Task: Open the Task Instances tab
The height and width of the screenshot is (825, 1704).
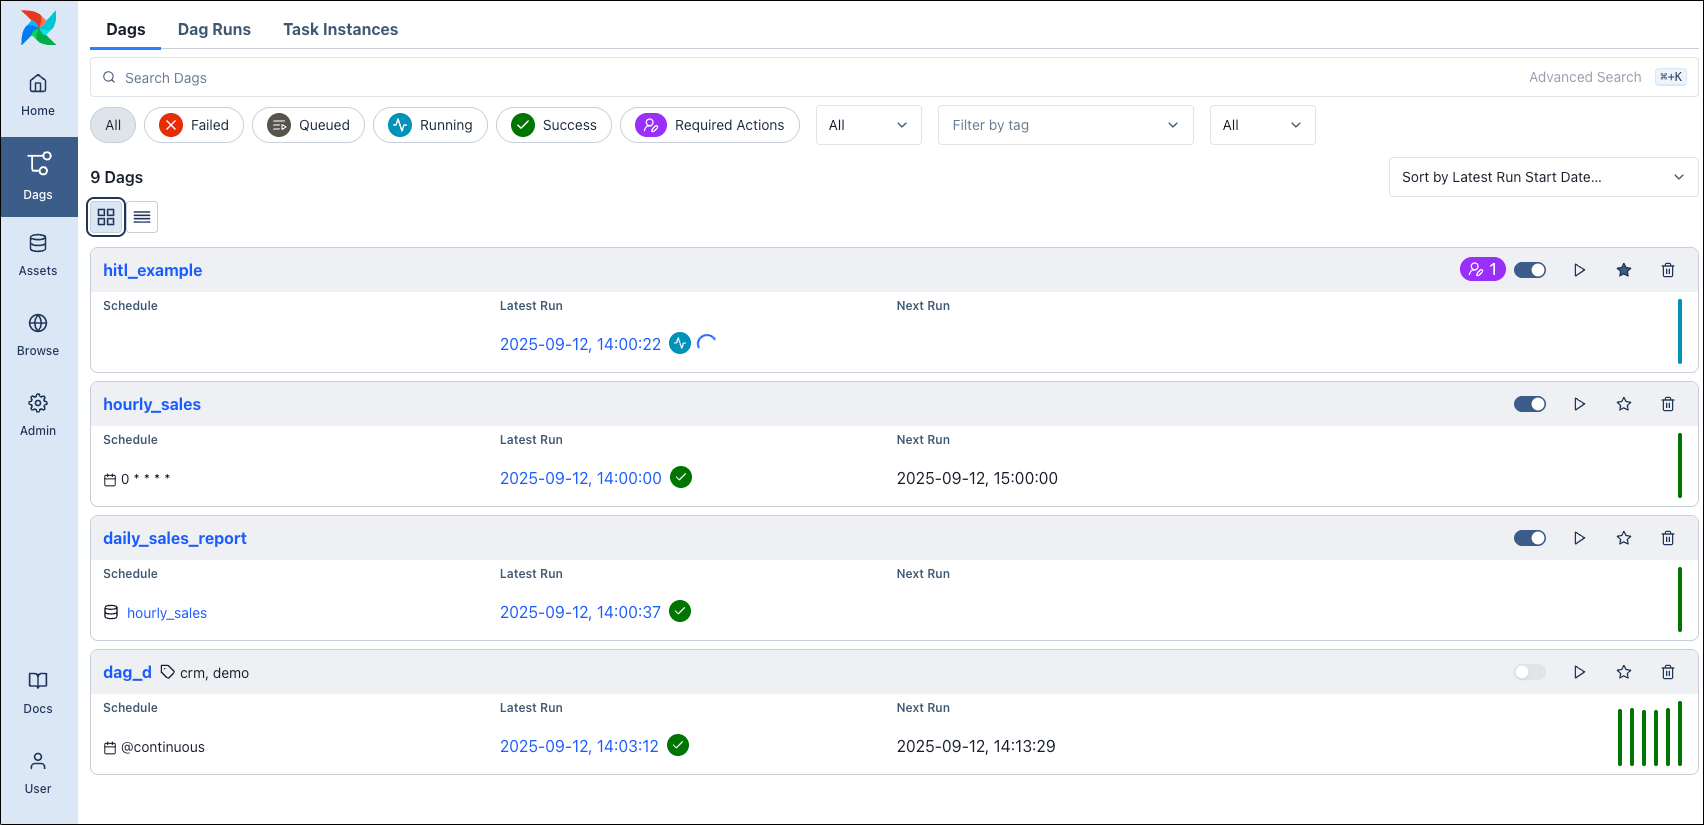Action: [340, 29]
